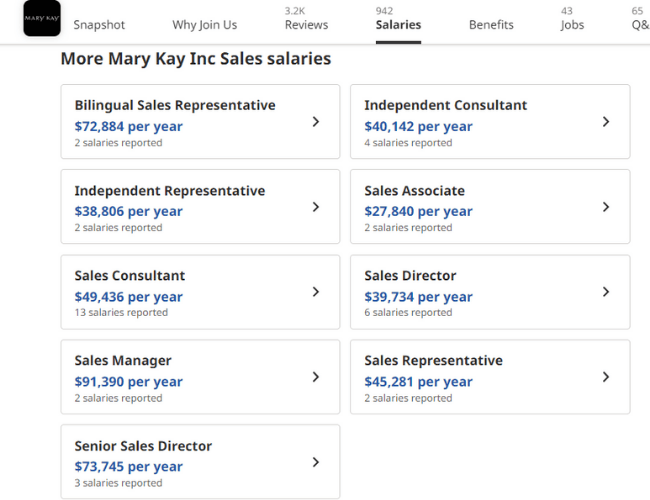Viewport: 650px width, 500px height.
Task: Expand Independent Representative chevron arrow
Action: tap(316, 207)
